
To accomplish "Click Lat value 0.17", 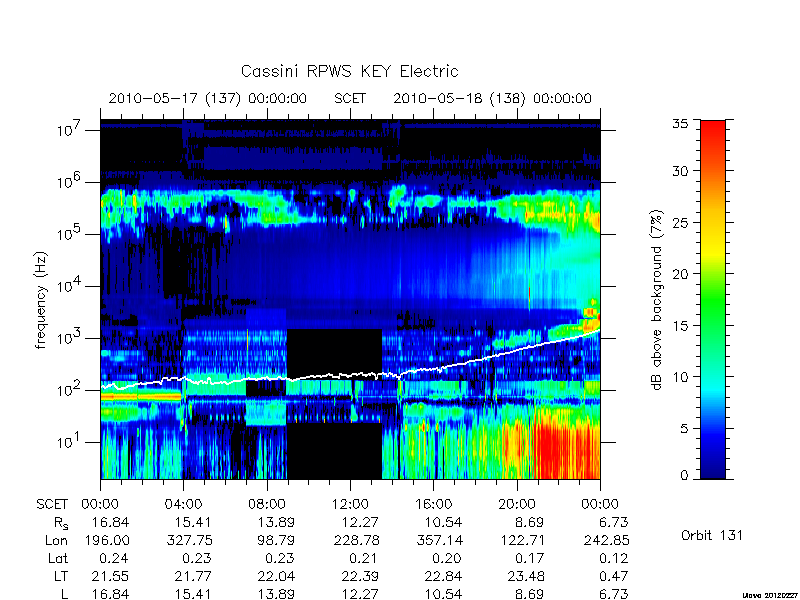I will coord(530,558).
